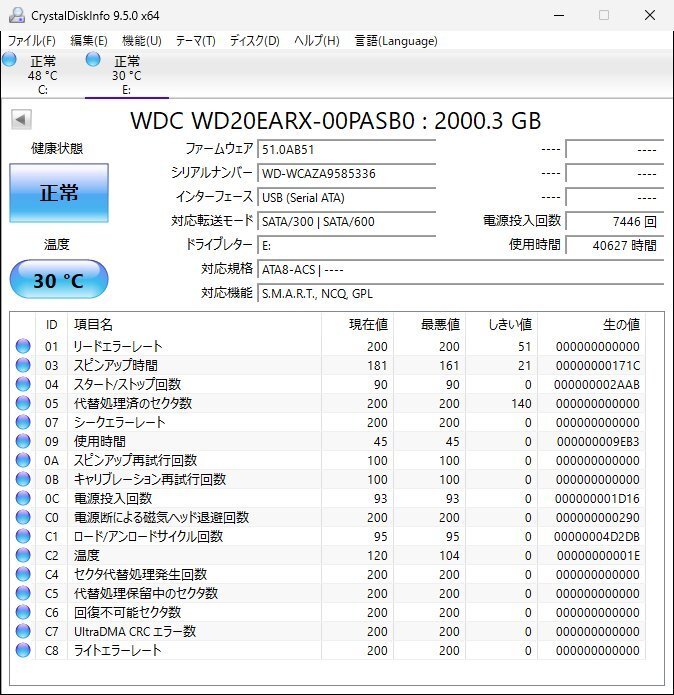
Task: Click the status icon for ID C0 row
Action: (x=23, y=517)
